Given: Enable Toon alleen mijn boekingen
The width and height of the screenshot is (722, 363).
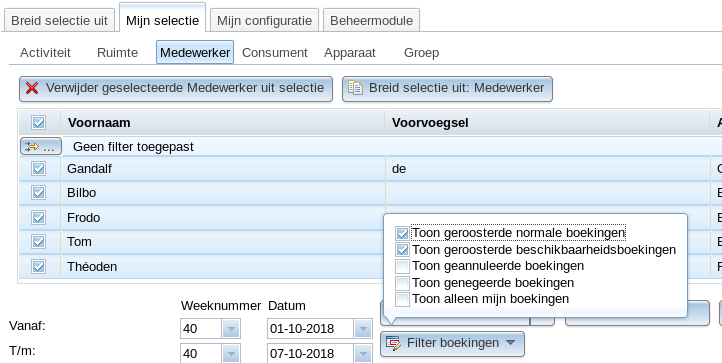Looking at the screenshot, I should tap(402, 299).
